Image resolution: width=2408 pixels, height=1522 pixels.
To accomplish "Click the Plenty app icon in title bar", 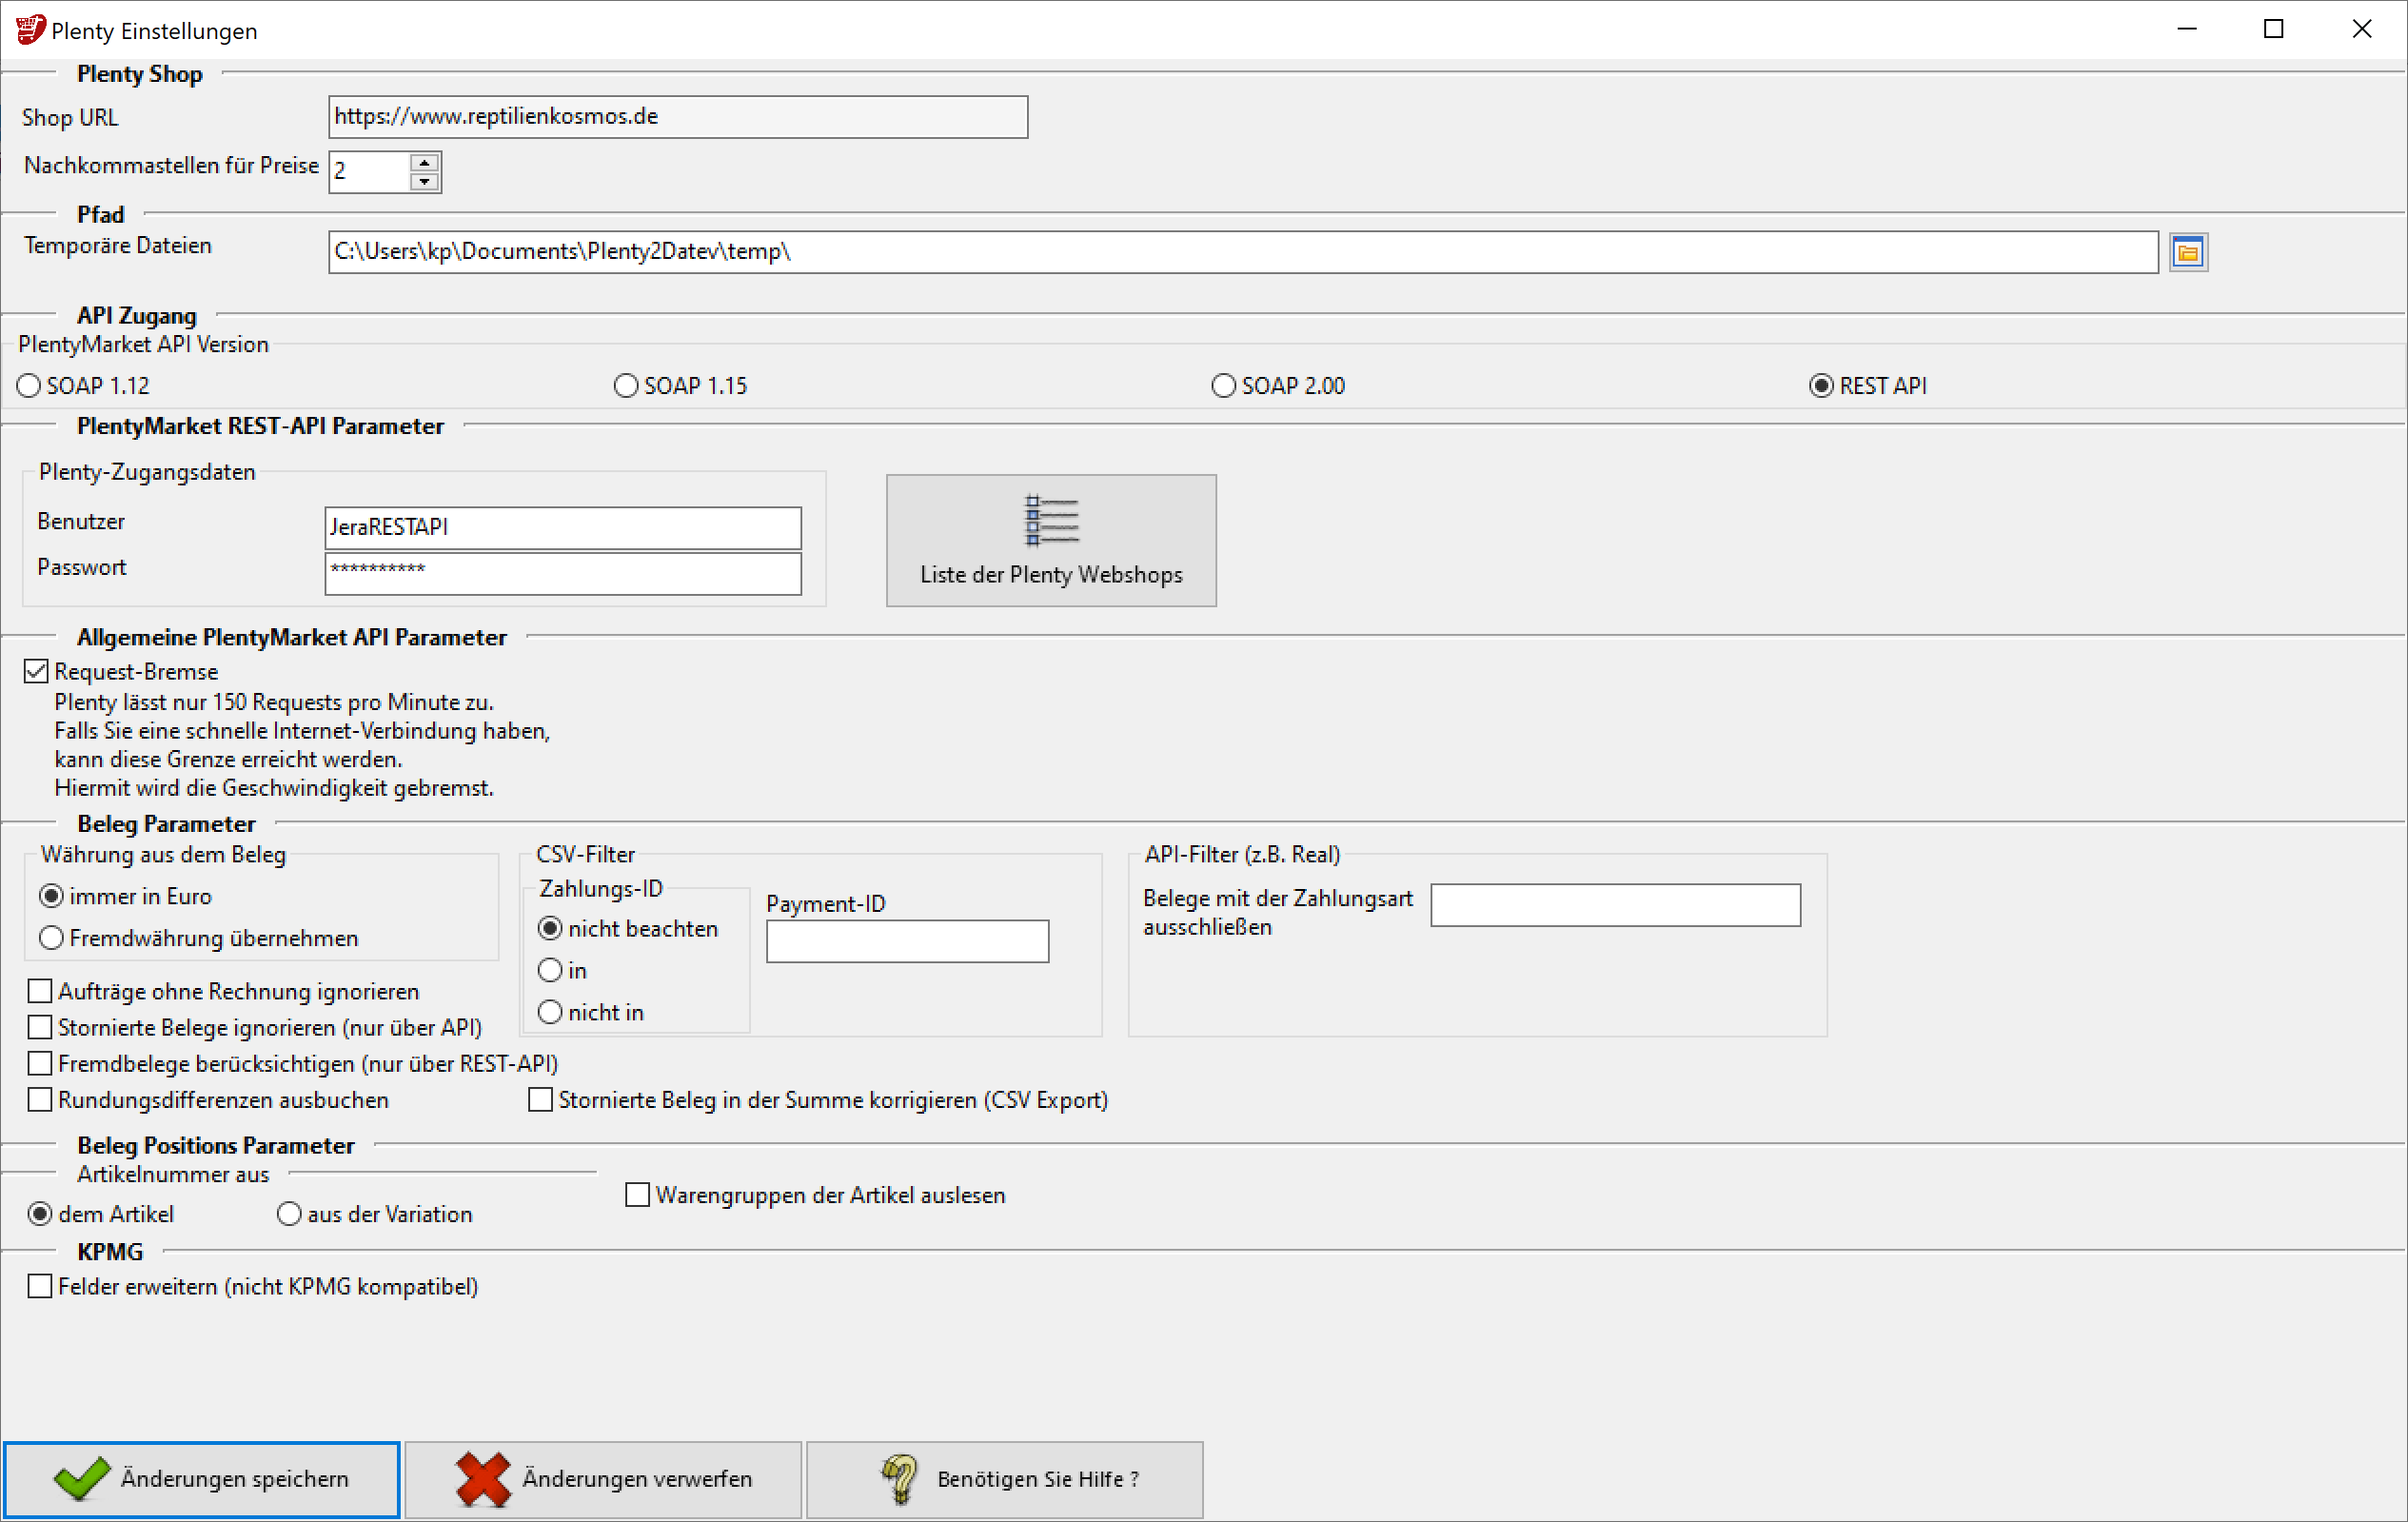I will pos(30,30).
